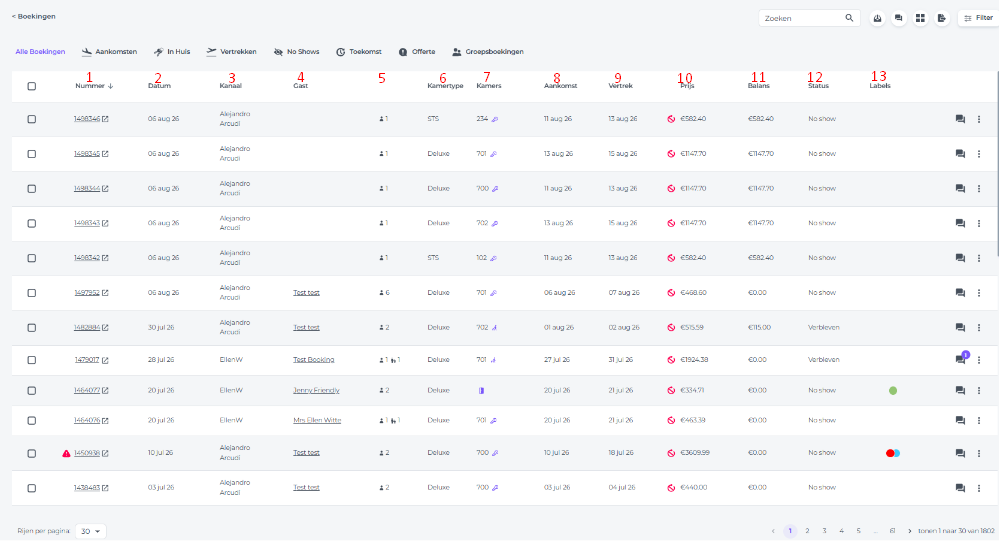Click the export document icon
This screenshot has width=999, height=541.
[942, 18]
